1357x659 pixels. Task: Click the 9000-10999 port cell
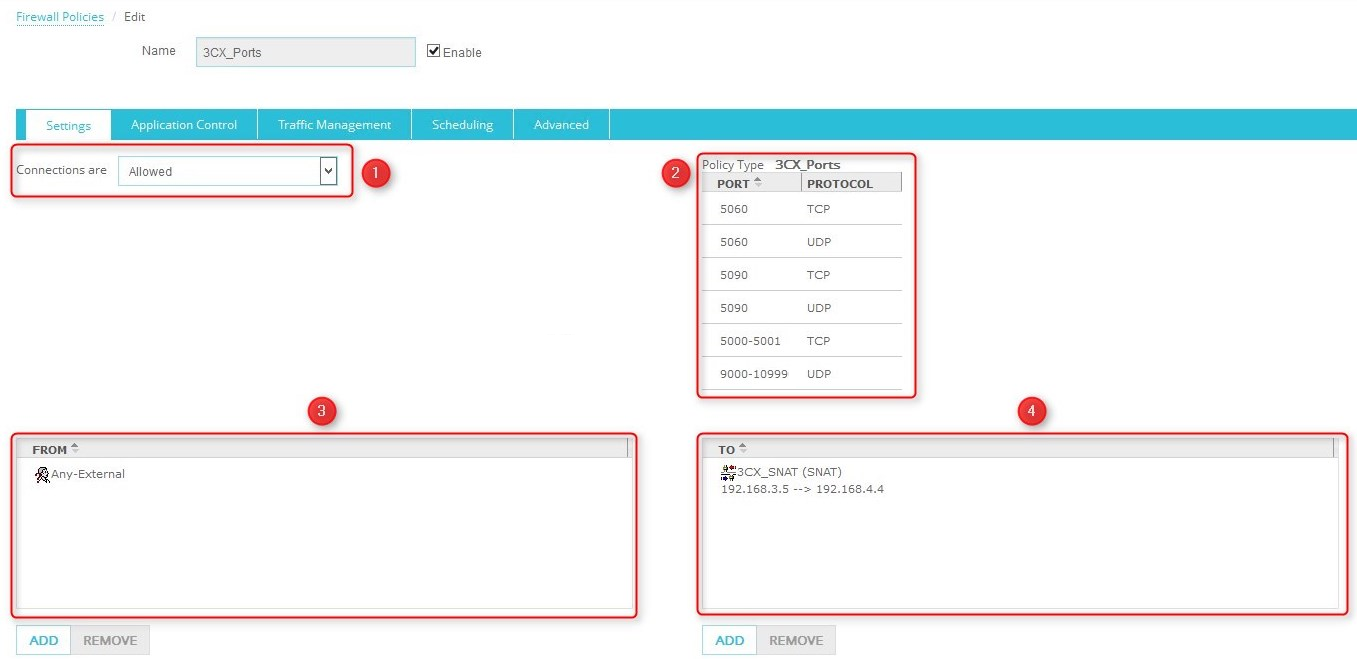coord(754,374)
